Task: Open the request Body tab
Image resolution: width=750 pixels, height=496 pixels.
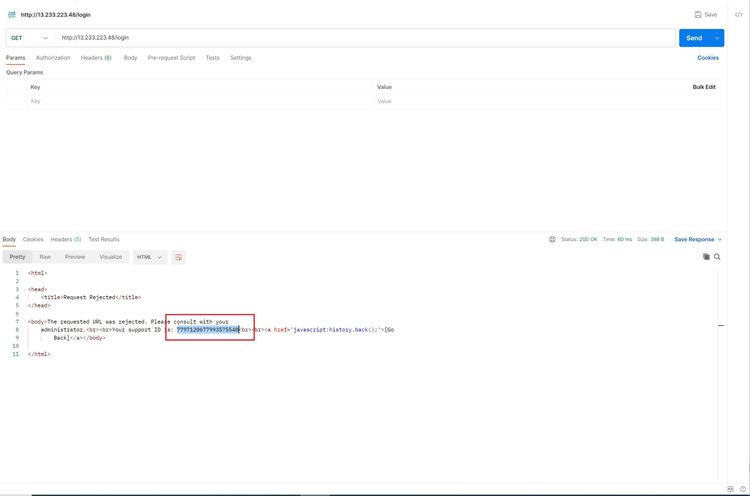Action: pyautogui.click(x=130, y=58)
